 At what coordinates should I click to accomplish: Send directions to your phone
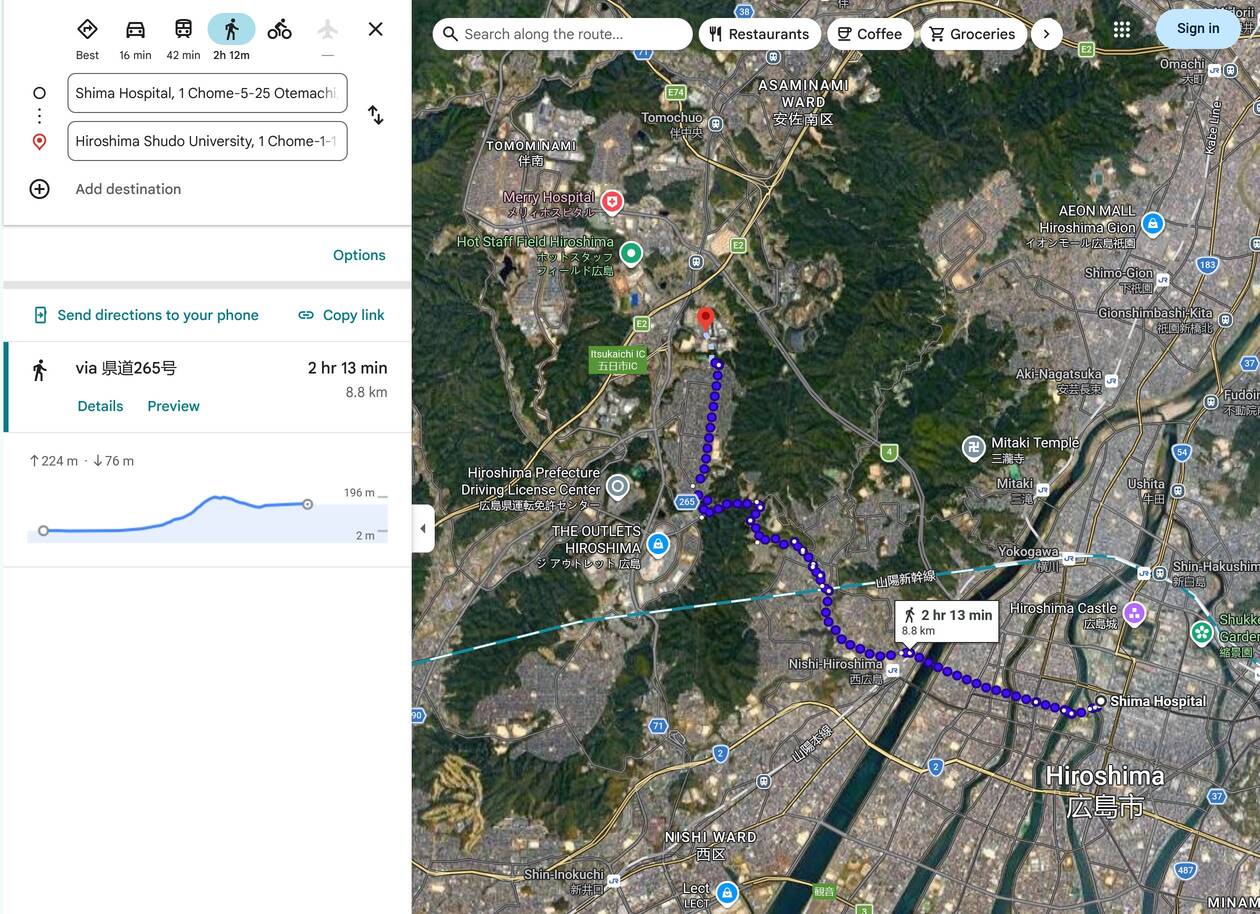pos(146,315)
